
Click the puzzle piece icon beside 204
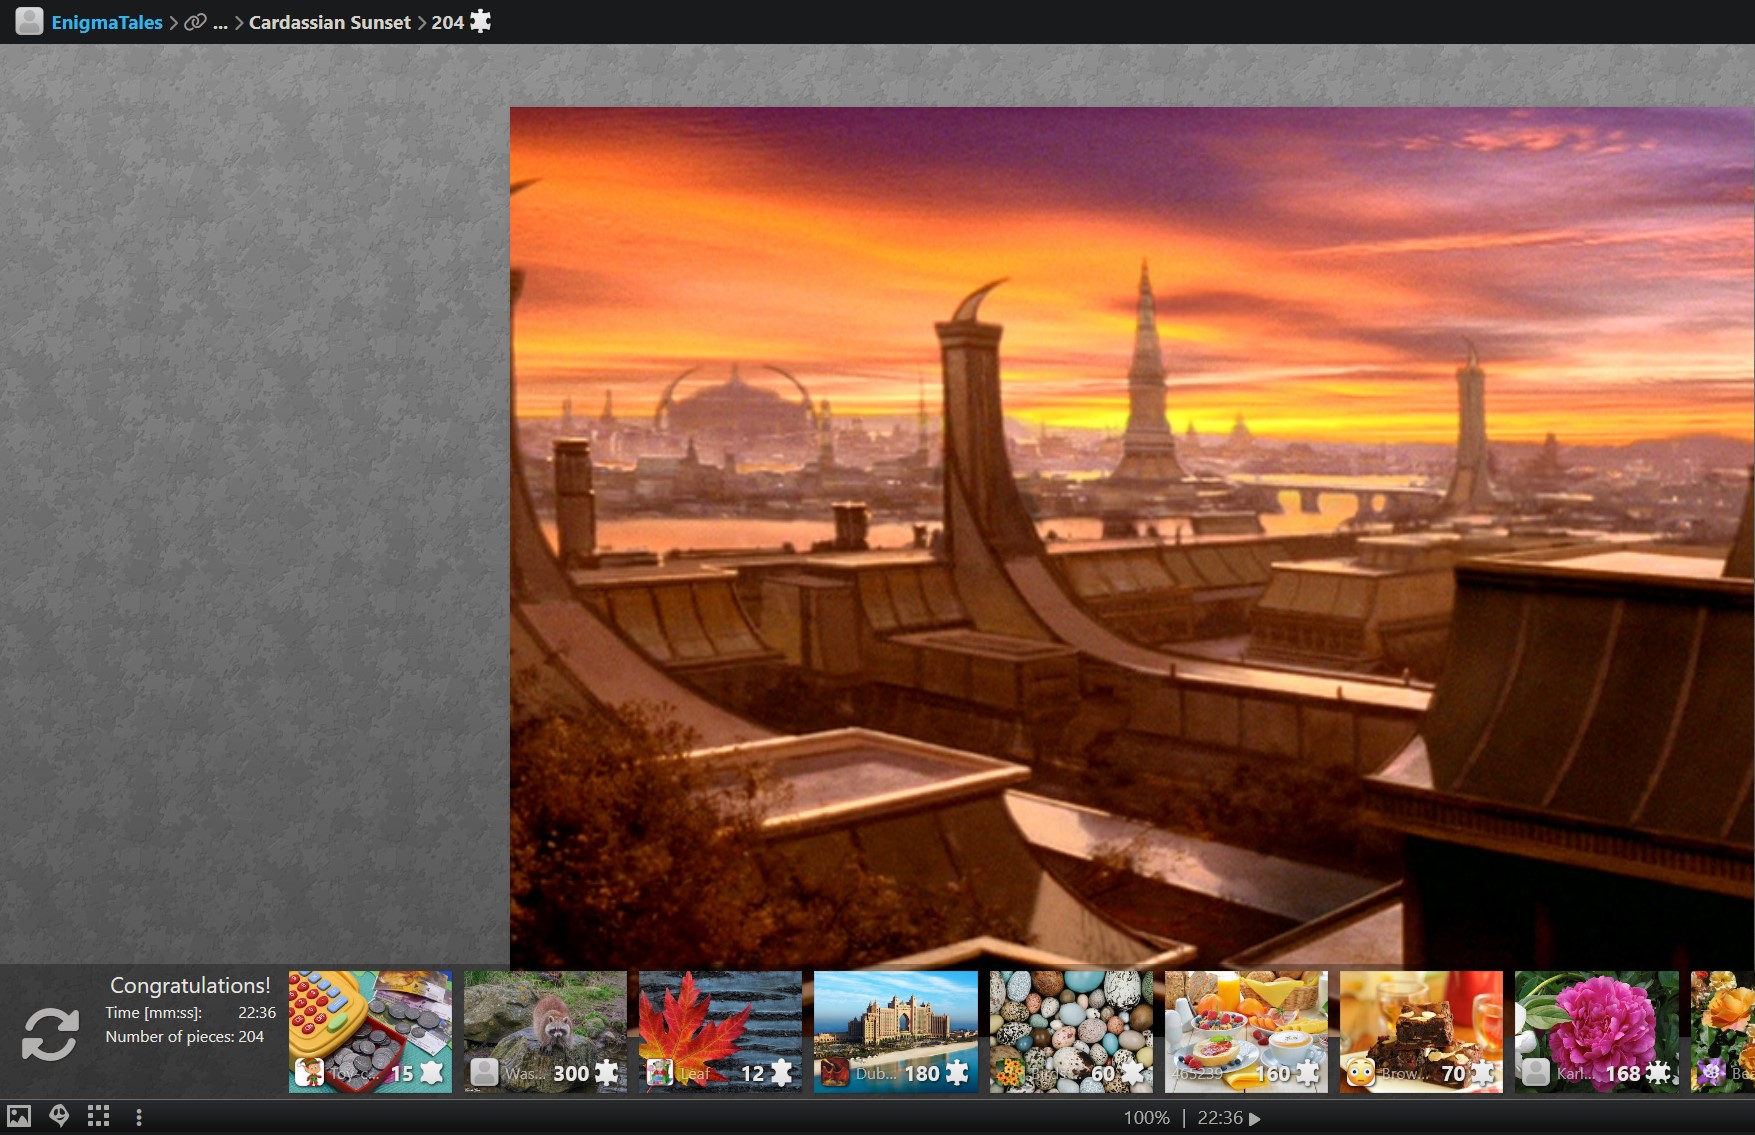click(481, 21)
